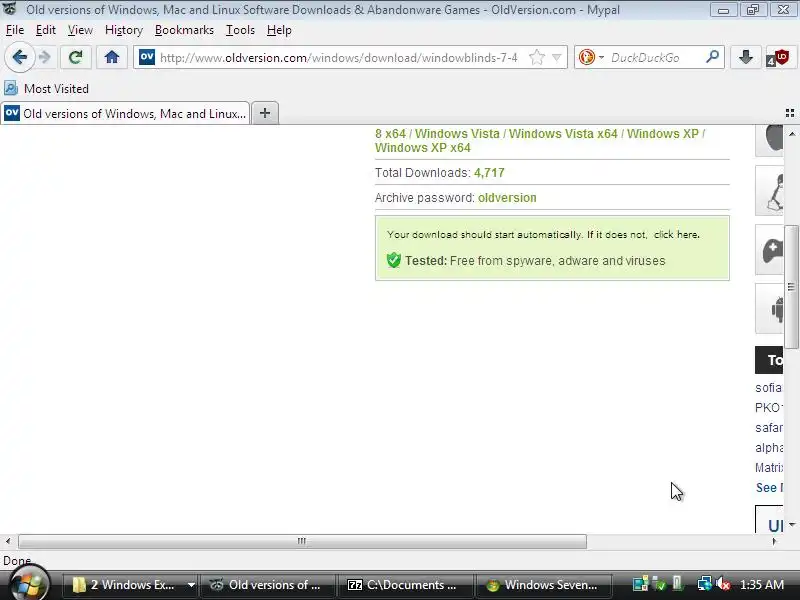
Task: Open the Tools menu
Action: 240,30
